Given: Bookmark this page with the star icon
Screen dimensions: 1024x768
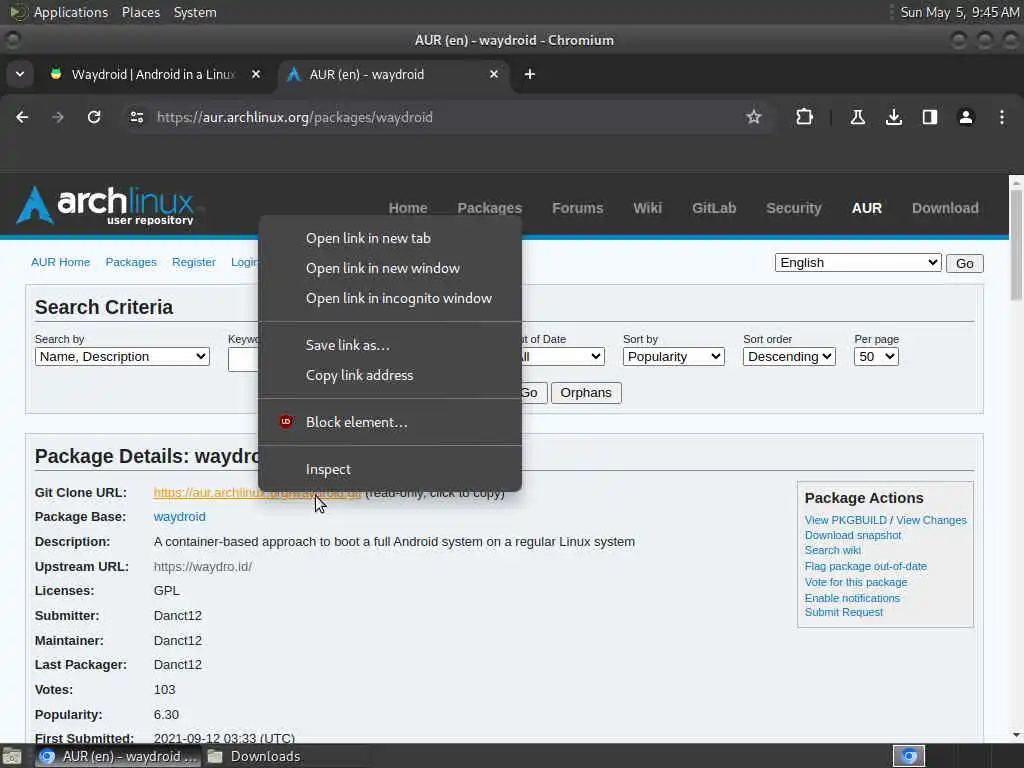Looking at the screenshot, I should pos(754,118).
